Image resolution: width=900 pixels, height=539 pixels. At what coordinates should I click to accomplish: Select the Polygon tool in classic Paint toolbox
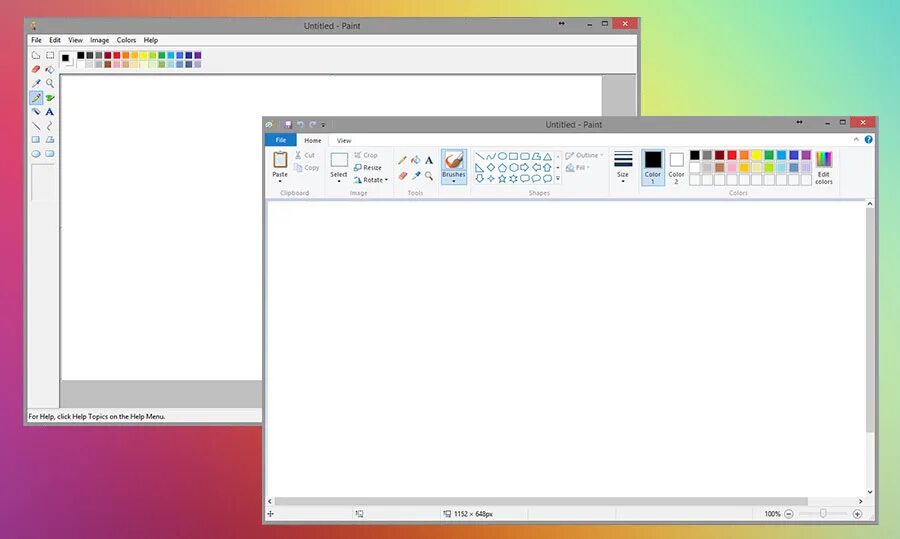click(50, 139)
